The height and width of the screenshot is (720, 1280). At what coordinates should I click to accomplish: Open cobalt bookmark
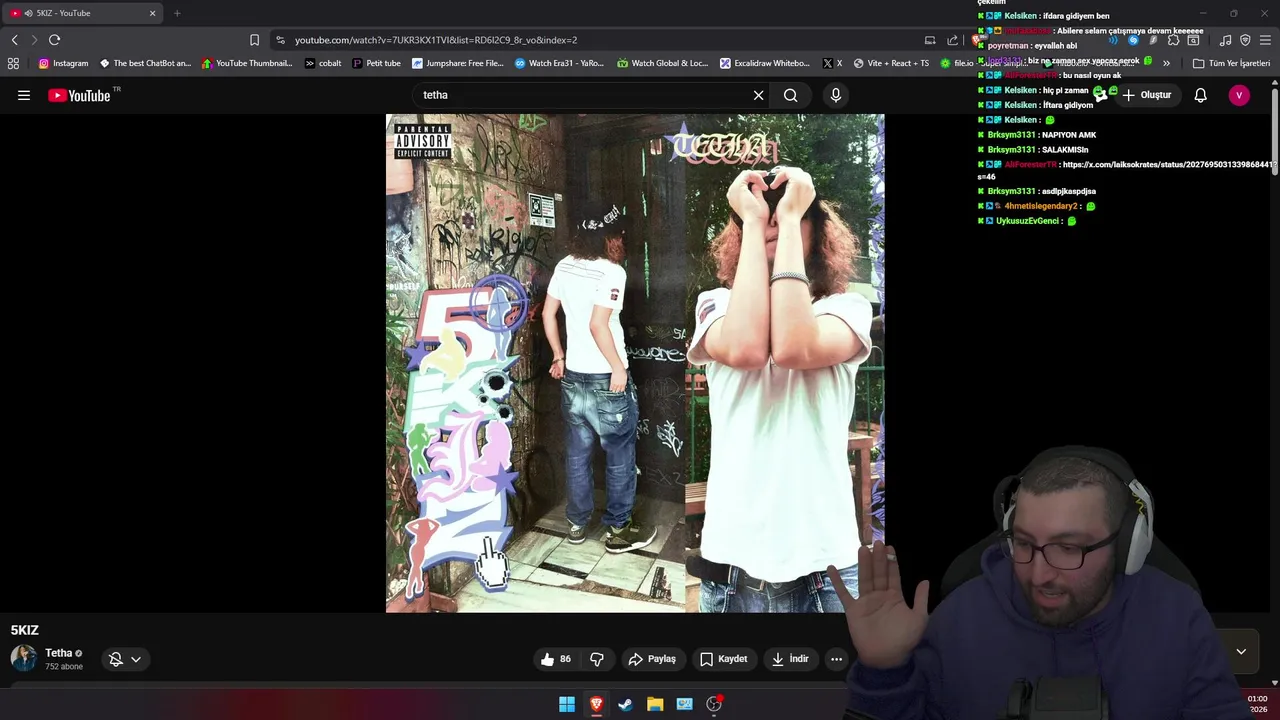[x=323, y=63]
